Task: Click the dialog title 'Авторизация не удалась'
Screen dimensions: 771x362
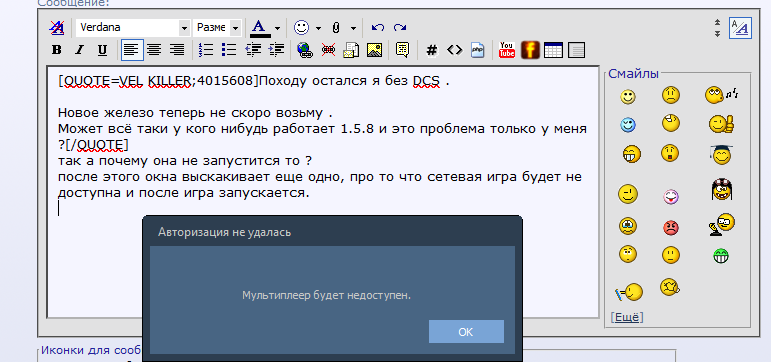Action: (x=225, y=232)
